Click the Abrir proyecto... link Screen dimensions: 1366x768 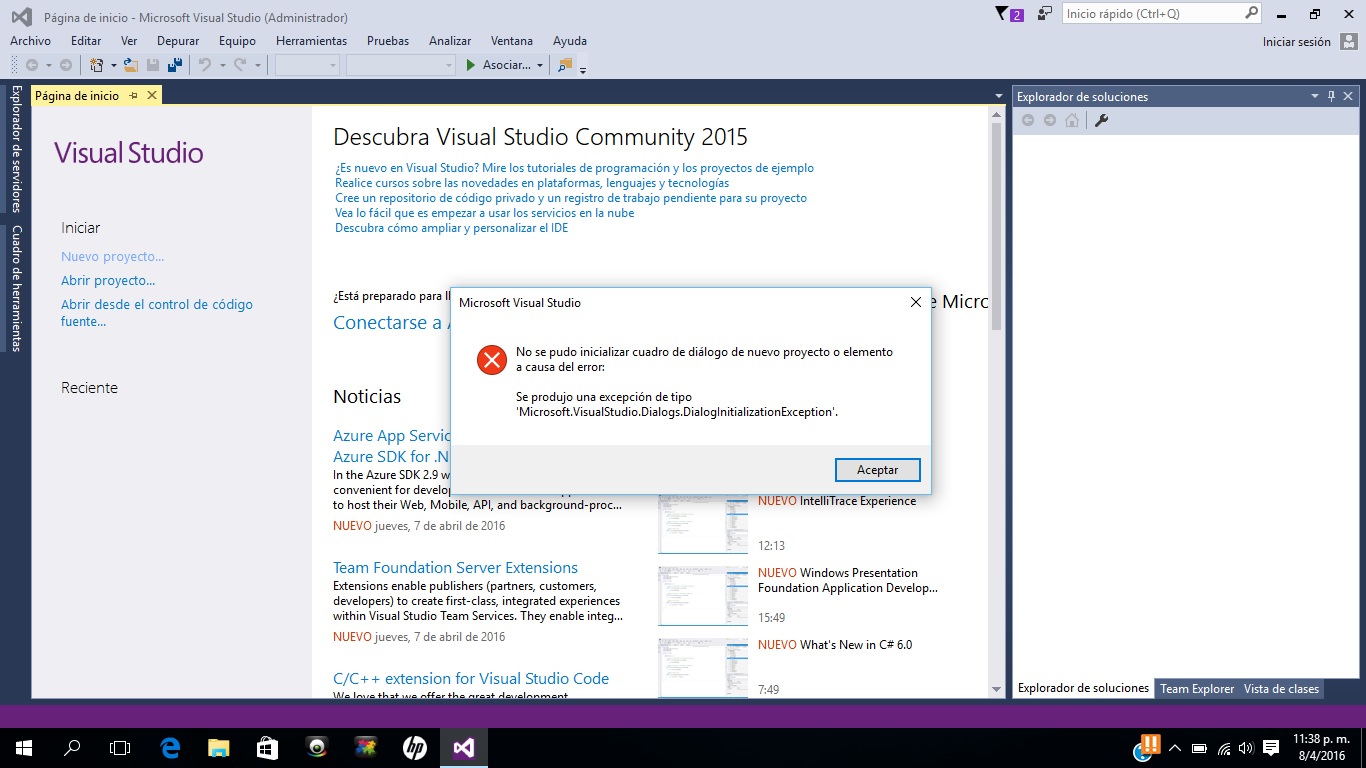[x=108, y=281]
